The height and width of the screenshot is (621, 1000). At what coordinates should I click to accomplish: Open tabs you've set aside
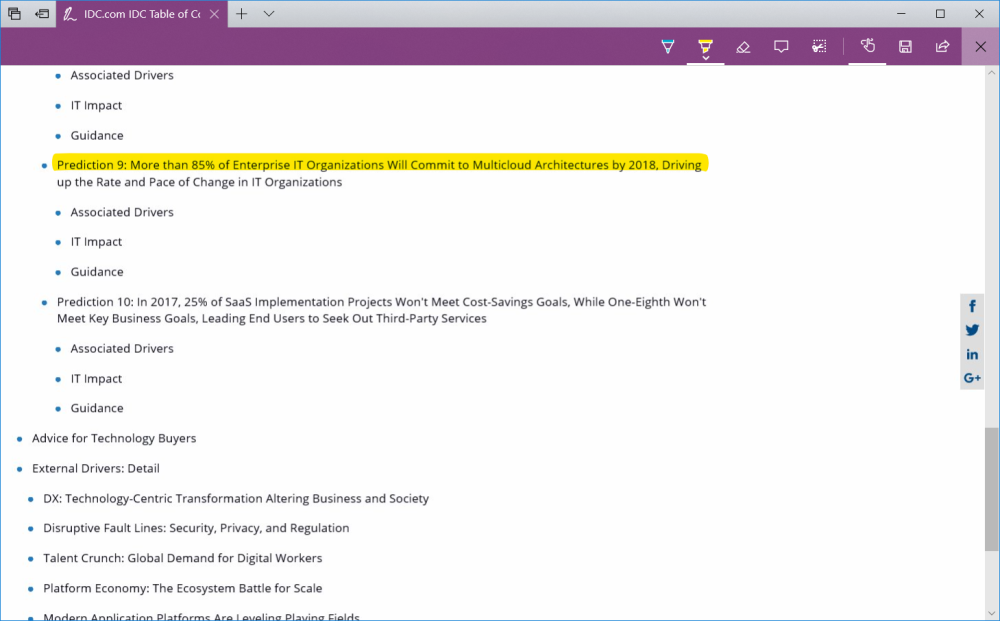pyautogui.click(x=14, y=13)
